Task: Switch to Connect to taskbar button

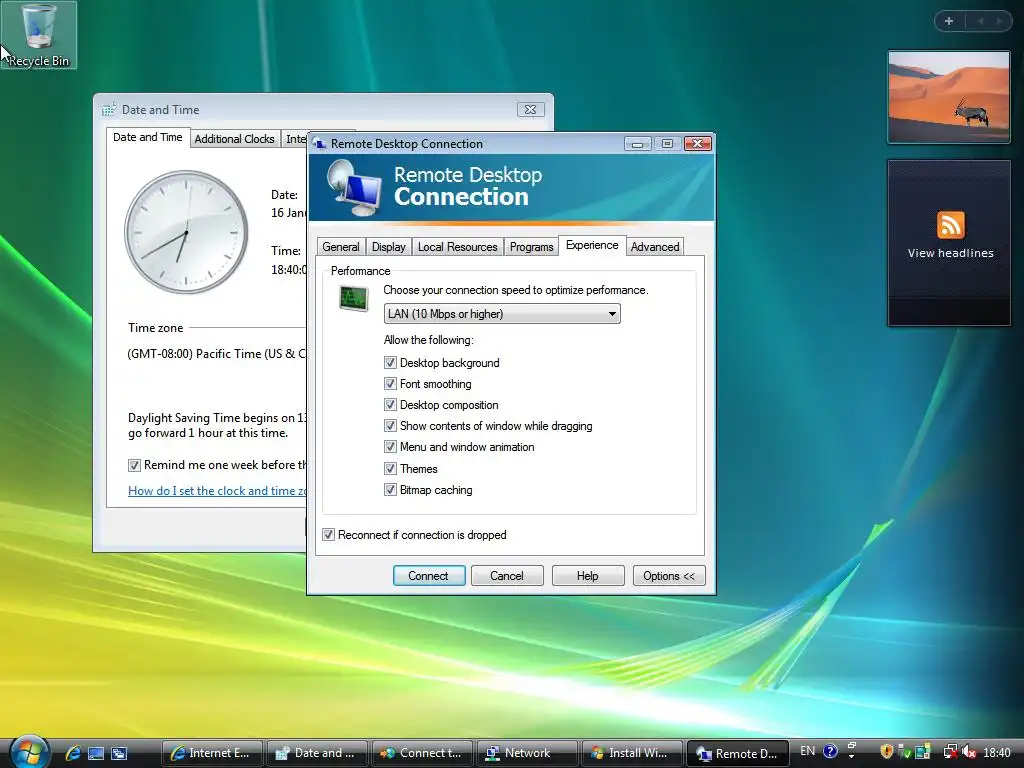Action: click(x=422, y=753)
